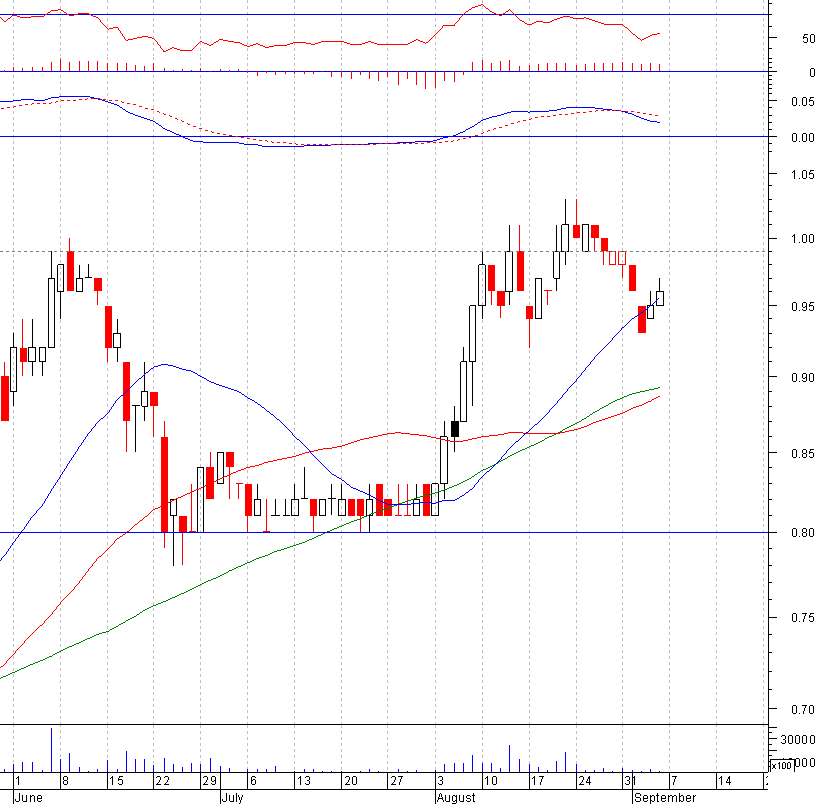Select the "15" date label in June
Screen dimensions: 819x804
click(x=116, y=781)
